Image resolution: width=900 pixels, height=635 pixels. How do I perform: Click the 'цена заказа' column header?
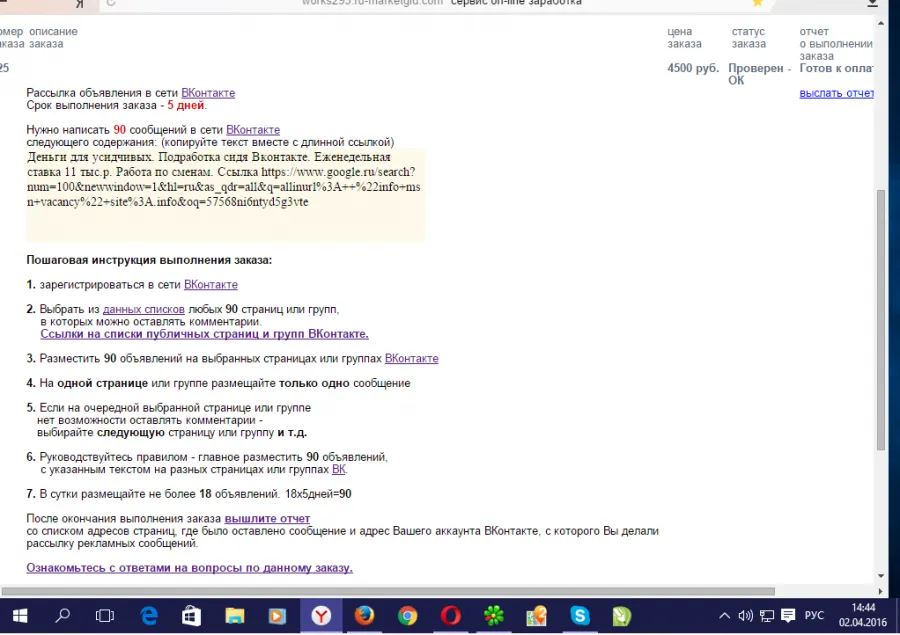point(684,38)
